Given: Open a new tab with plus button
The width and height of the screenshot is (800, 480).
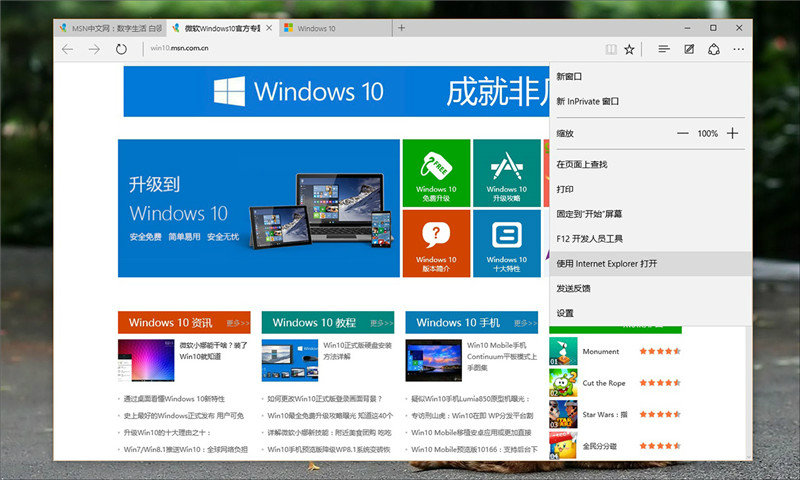Looking at the screenshot, I should pyautogui.click(x=402, y=28).
